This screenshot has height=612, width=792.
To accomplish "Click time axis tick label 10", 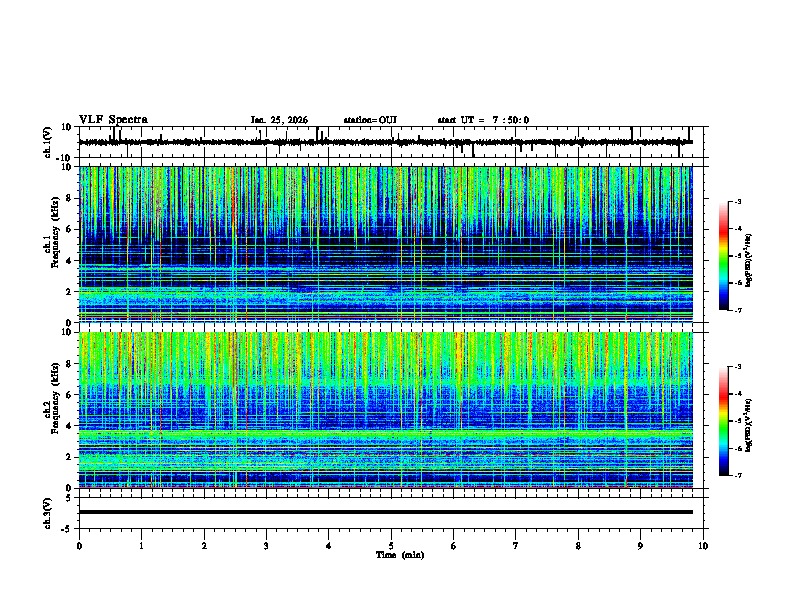I will pyautogui.click(x=703, y=546).
